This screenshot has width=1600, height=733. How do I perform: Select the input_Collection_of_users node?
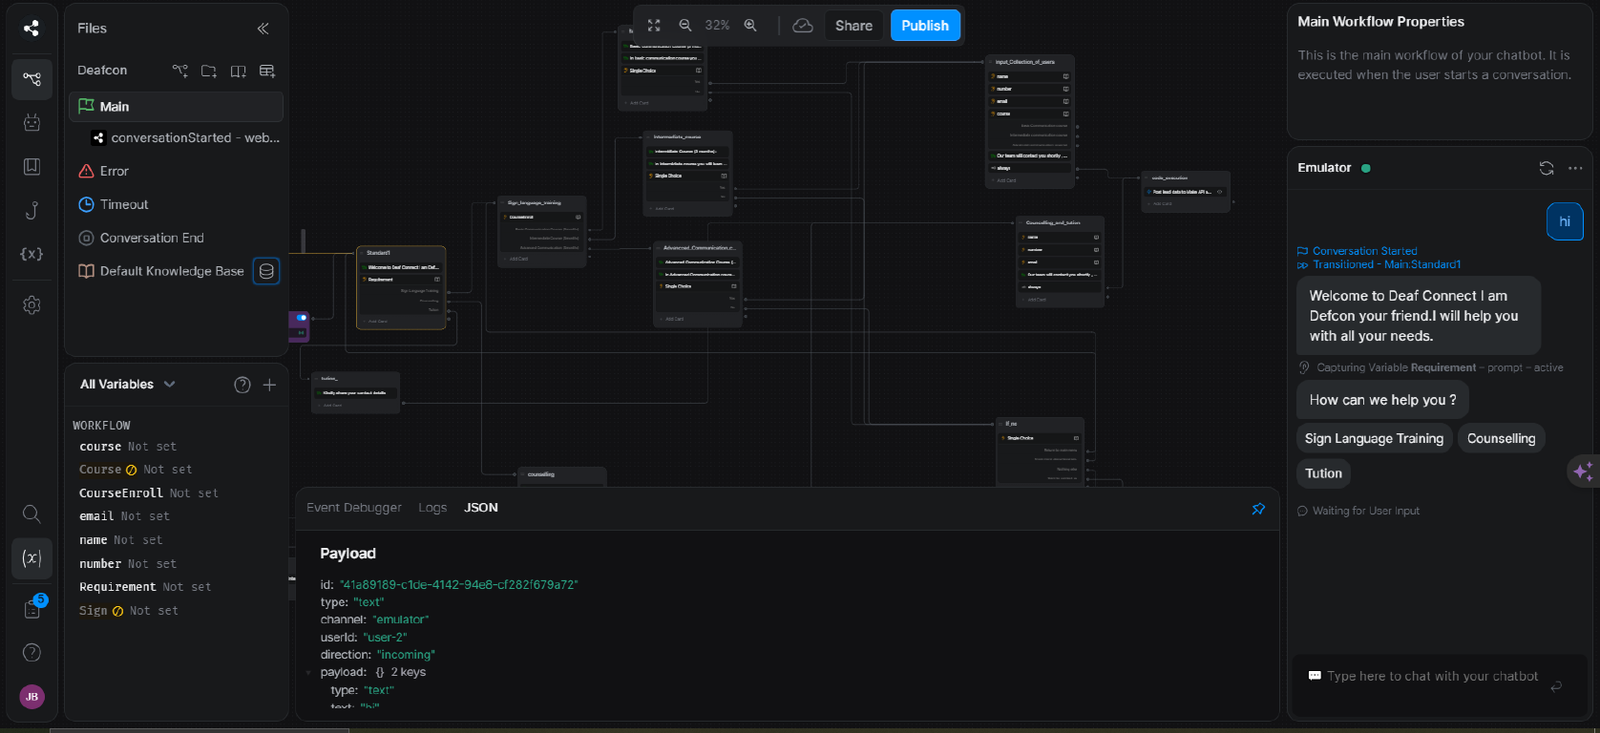(1029, 121)
